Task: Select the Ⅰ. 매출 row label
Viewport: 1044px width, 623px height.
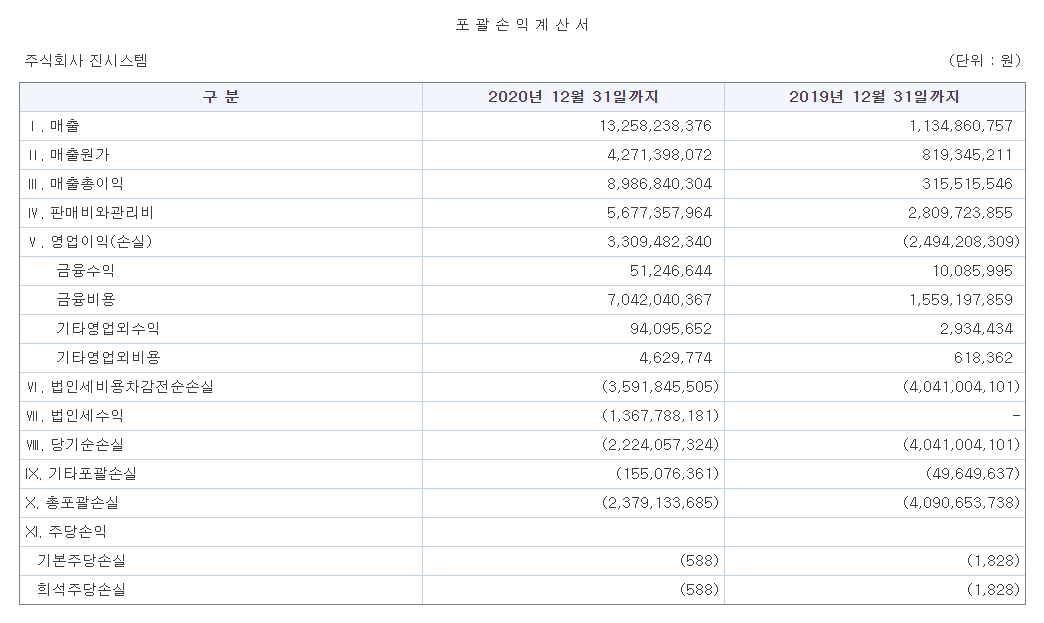Action: point(53,126)
